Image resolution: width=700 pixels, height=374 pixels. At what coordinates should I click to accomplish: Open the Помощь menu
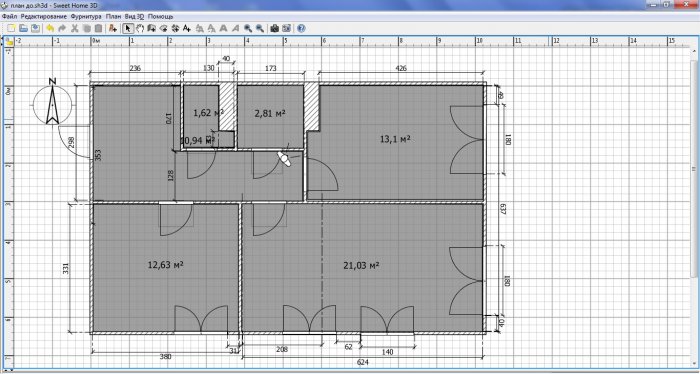click(160, 17)
